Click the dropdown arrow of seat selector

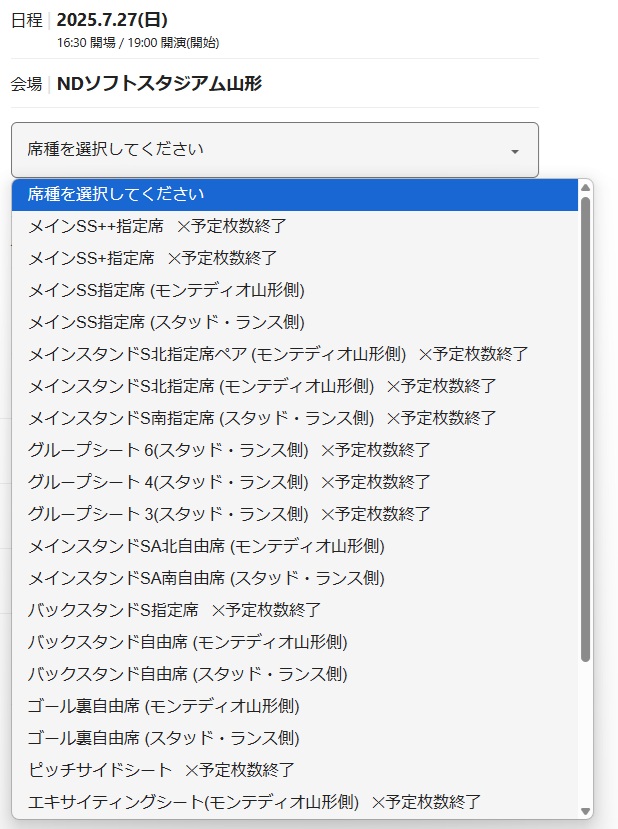(x=514, y=152)
